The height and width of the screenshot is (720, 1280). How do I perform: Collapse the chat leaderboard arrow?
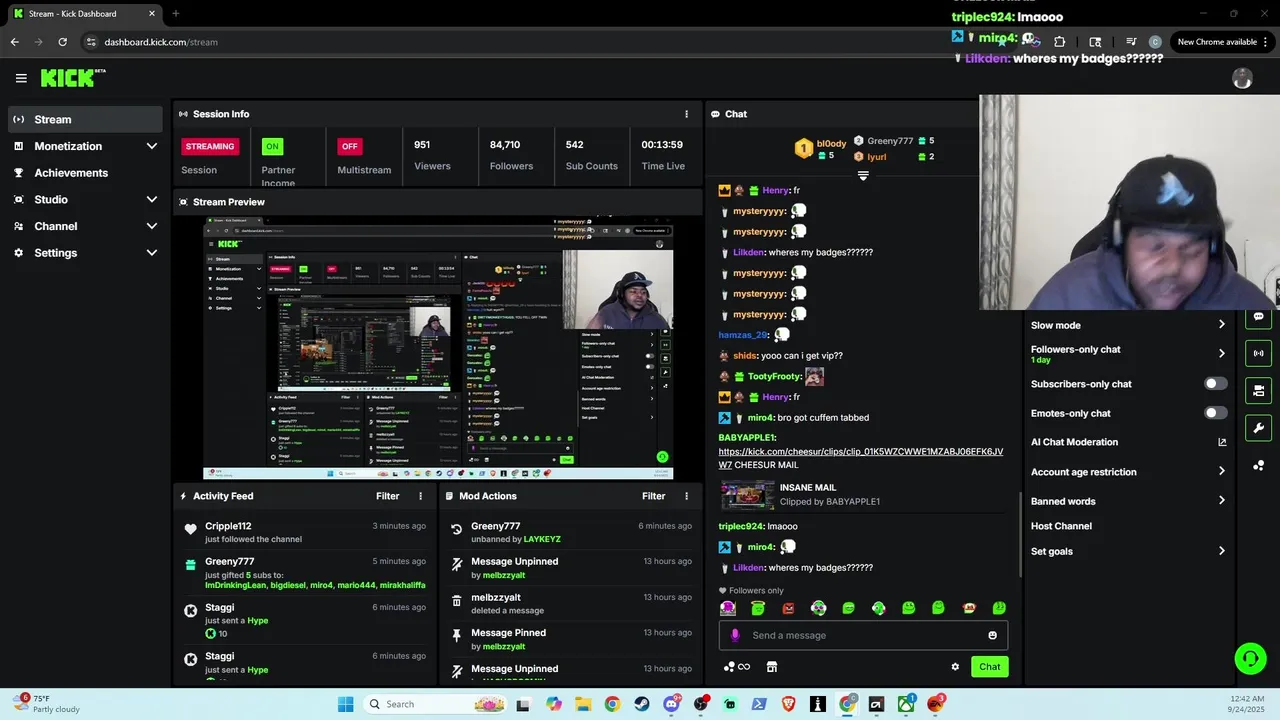pos(863,176)
